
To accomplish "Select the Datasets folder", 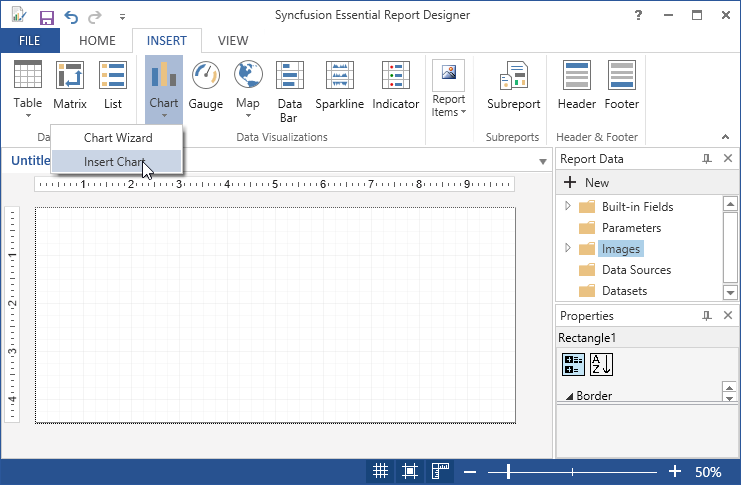I will [624, 291].
